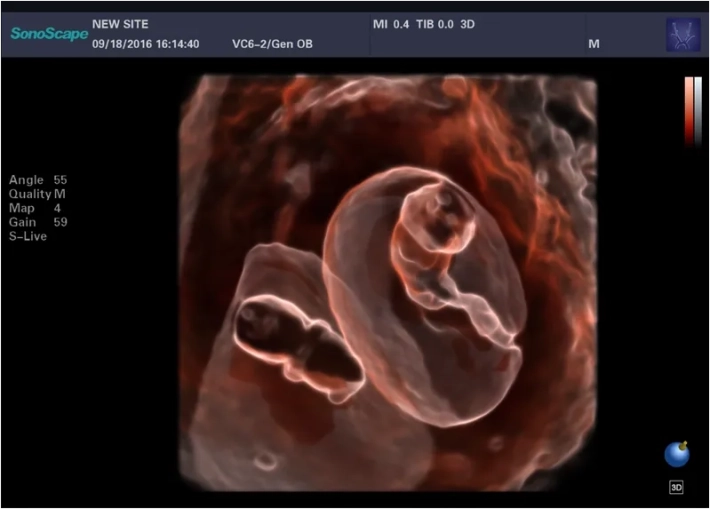The width and height of the screenshot is (710, 509).
Task: Click the white grayscale bar
Action: 698,110
